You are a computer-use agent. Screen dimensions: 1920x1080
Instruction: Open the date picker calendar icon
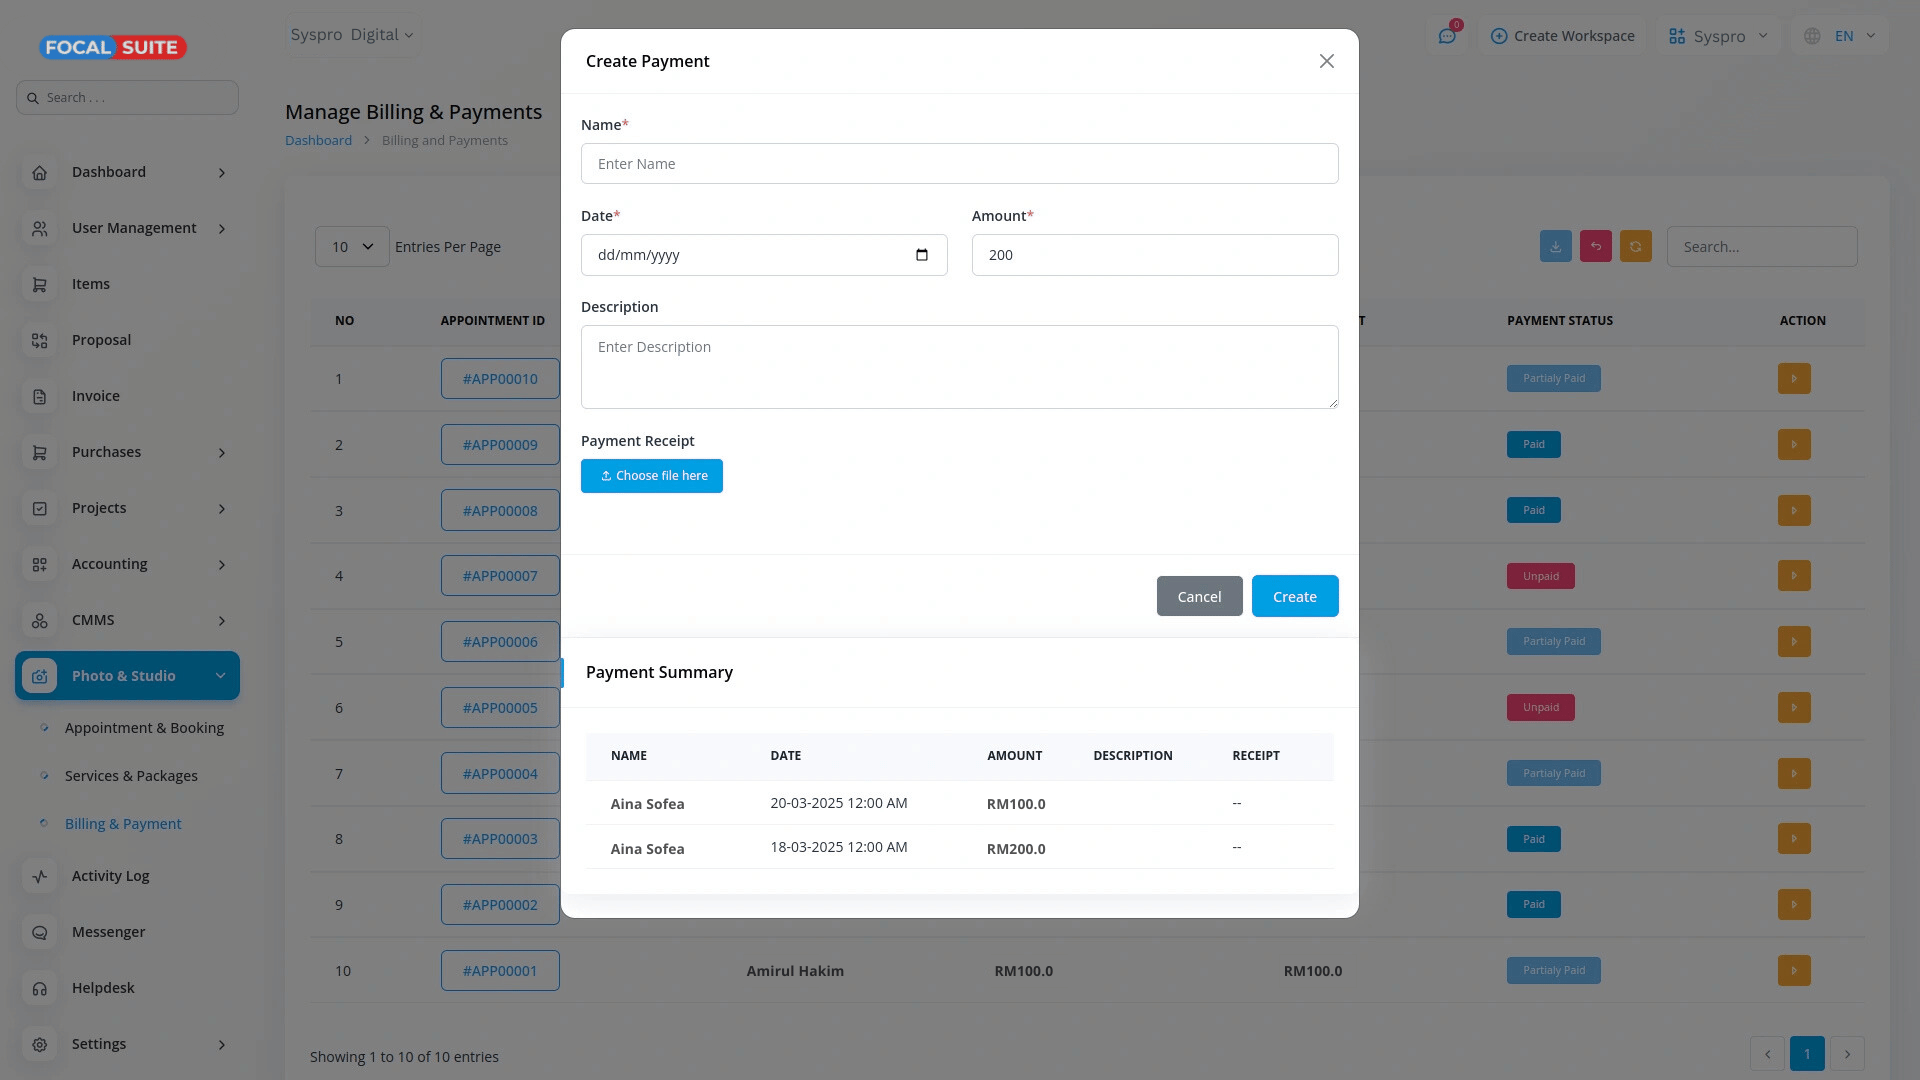pyautogui.click(x=921, y=255)
